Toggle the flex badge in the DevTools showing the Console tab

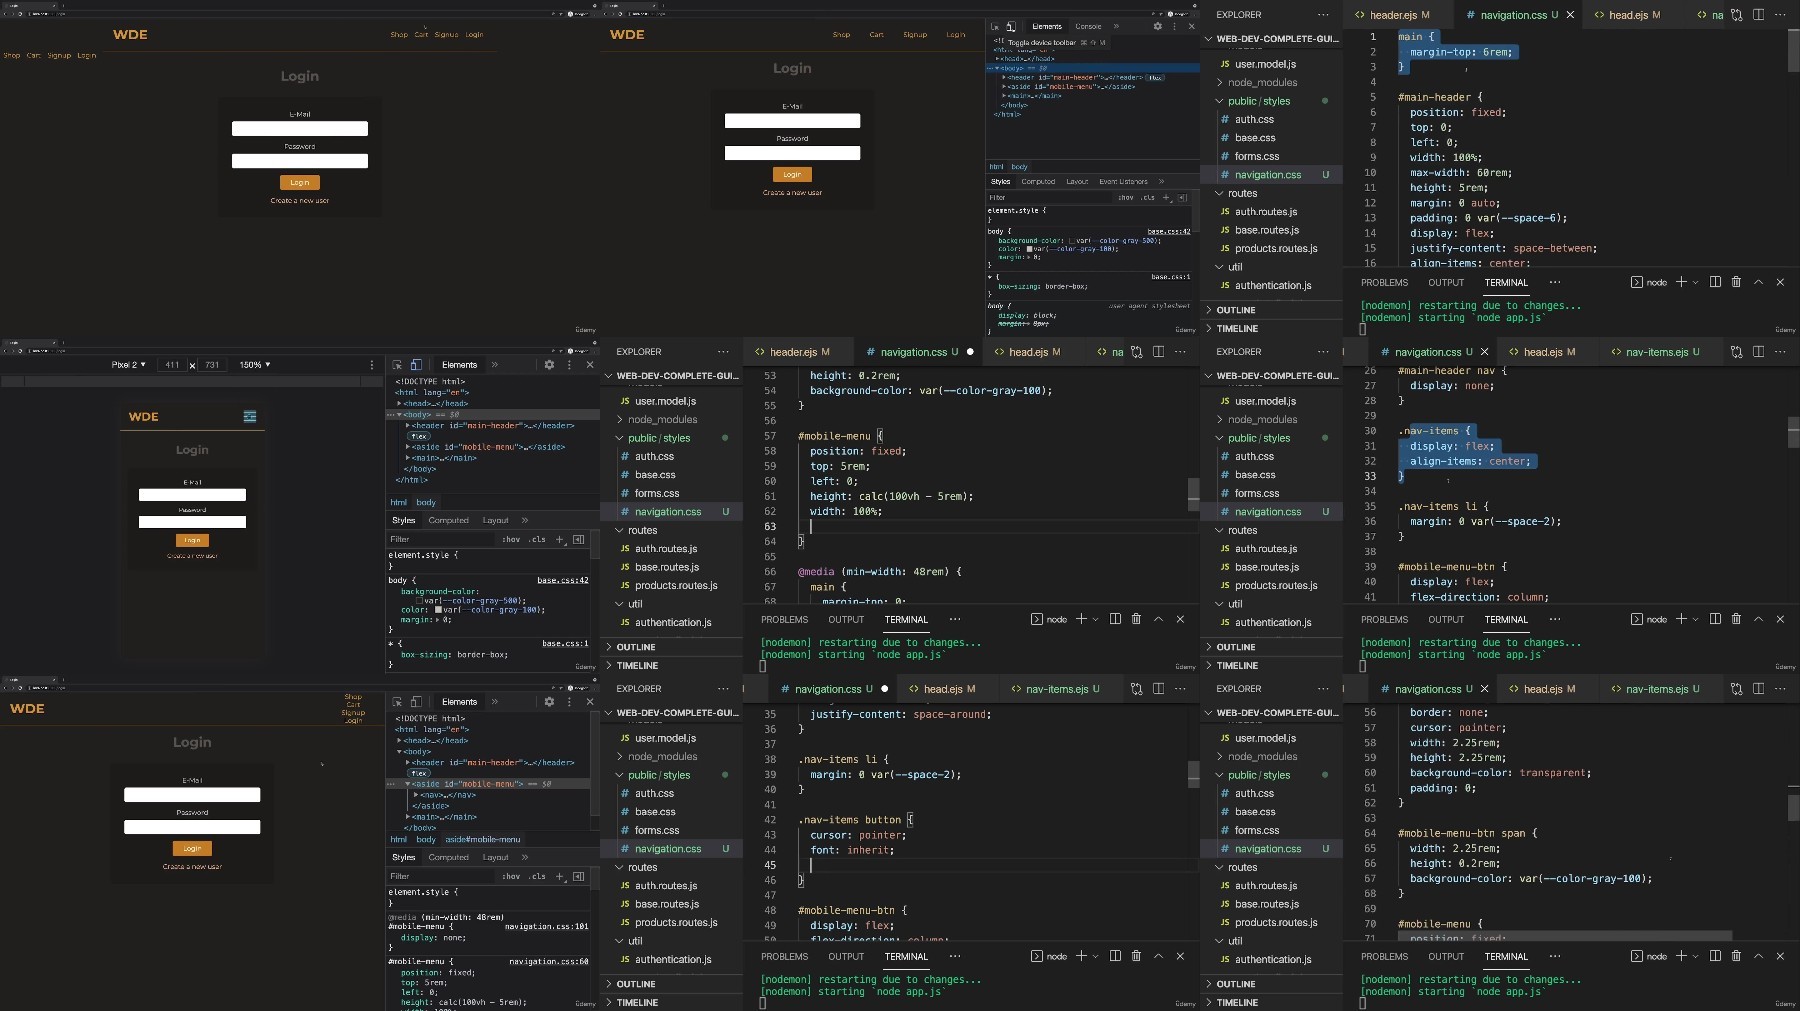[x=1155, y=77]
